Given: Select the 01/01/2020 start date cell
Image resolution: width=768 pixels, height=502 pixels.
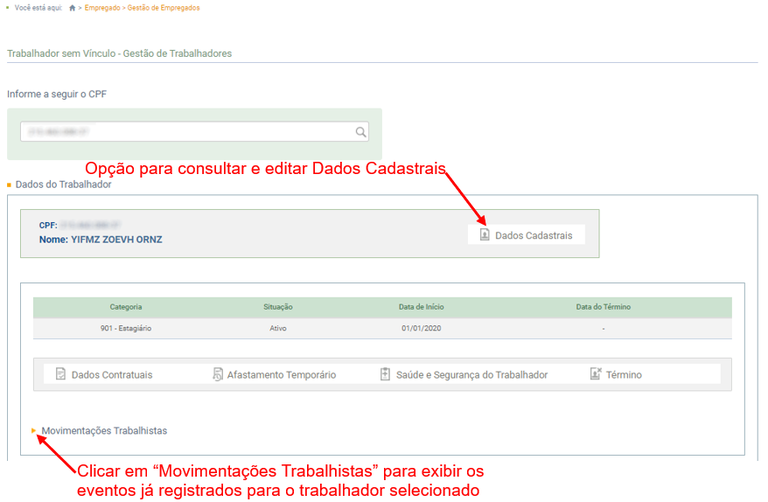Looking at the screenshot, I should (421, 328).
